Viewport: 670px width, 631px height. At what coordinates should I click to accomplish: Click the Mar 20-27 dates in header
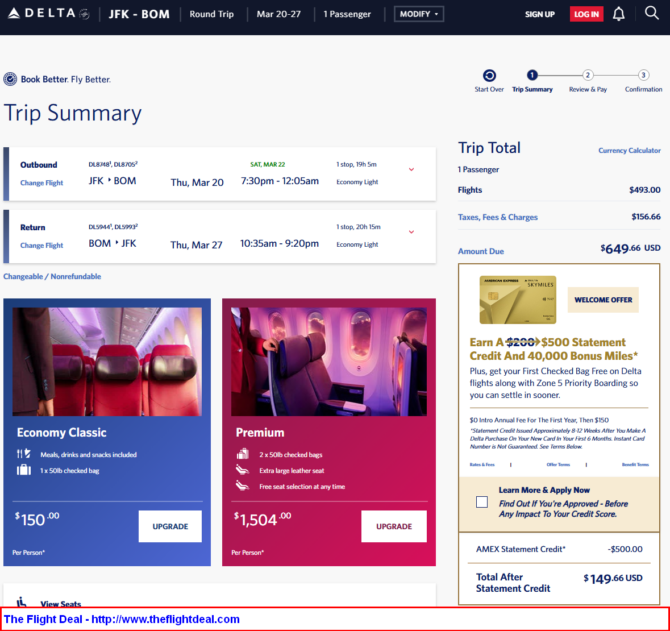click(279, 14)
